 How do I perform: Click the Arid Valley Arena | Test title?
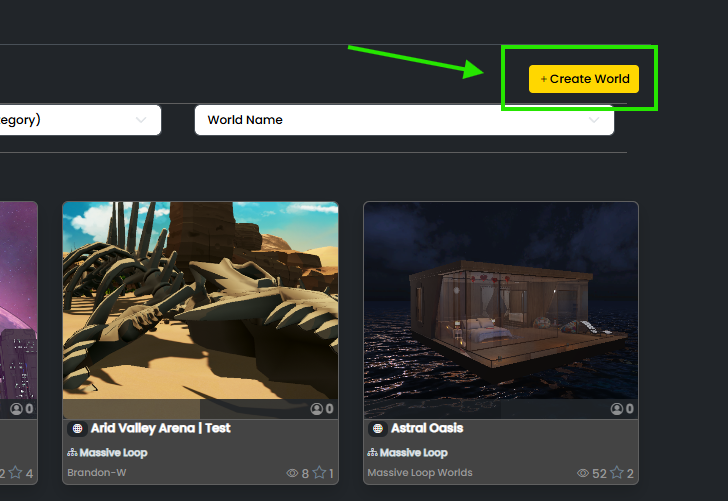pos(160,428)
